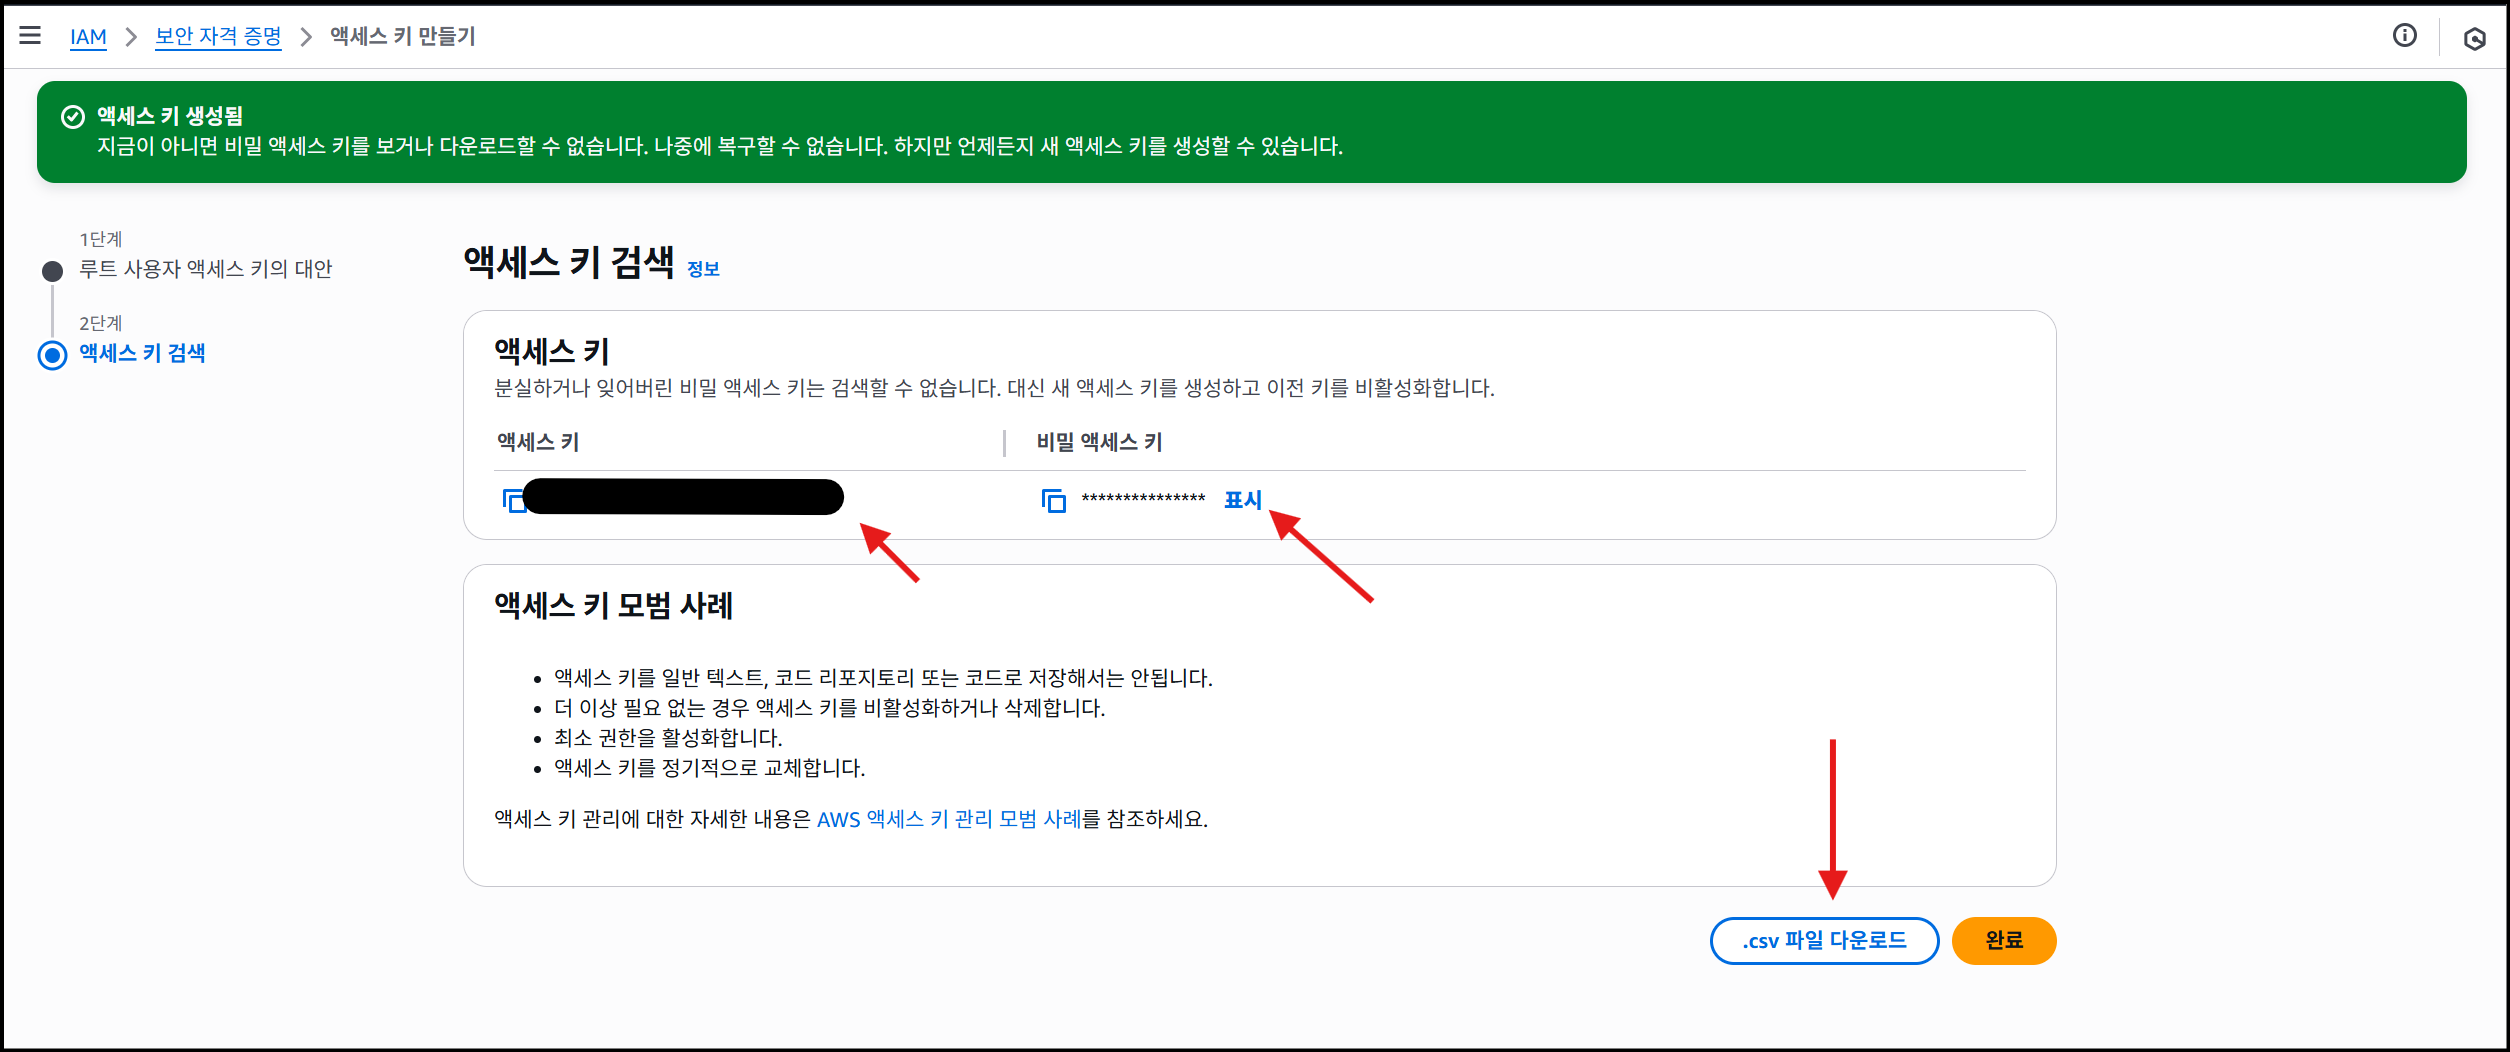Click the hexagon settings icon top right
2510x1052 pixels.
2475,39
